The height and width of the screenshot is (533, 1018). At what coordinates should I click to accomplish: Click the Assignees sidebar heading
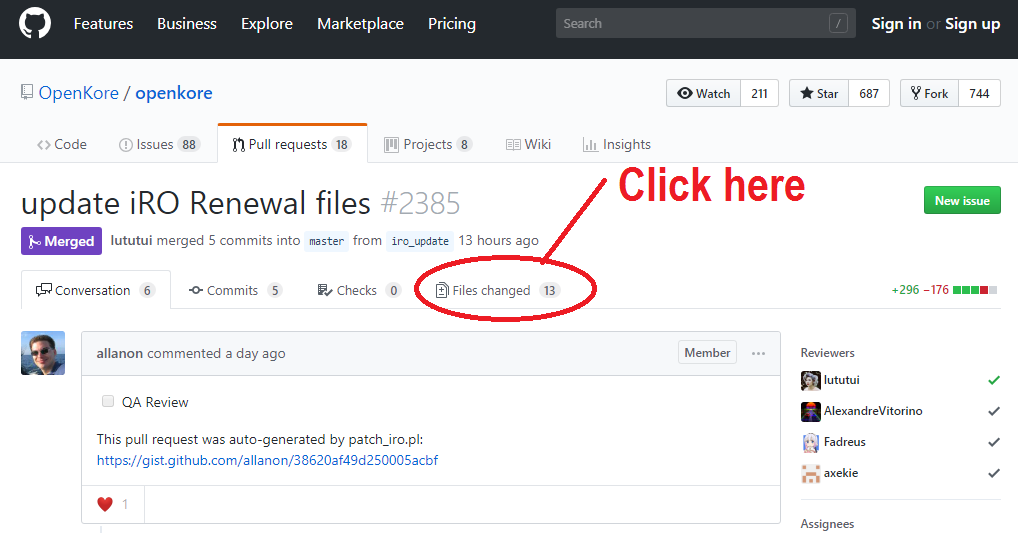827,524
